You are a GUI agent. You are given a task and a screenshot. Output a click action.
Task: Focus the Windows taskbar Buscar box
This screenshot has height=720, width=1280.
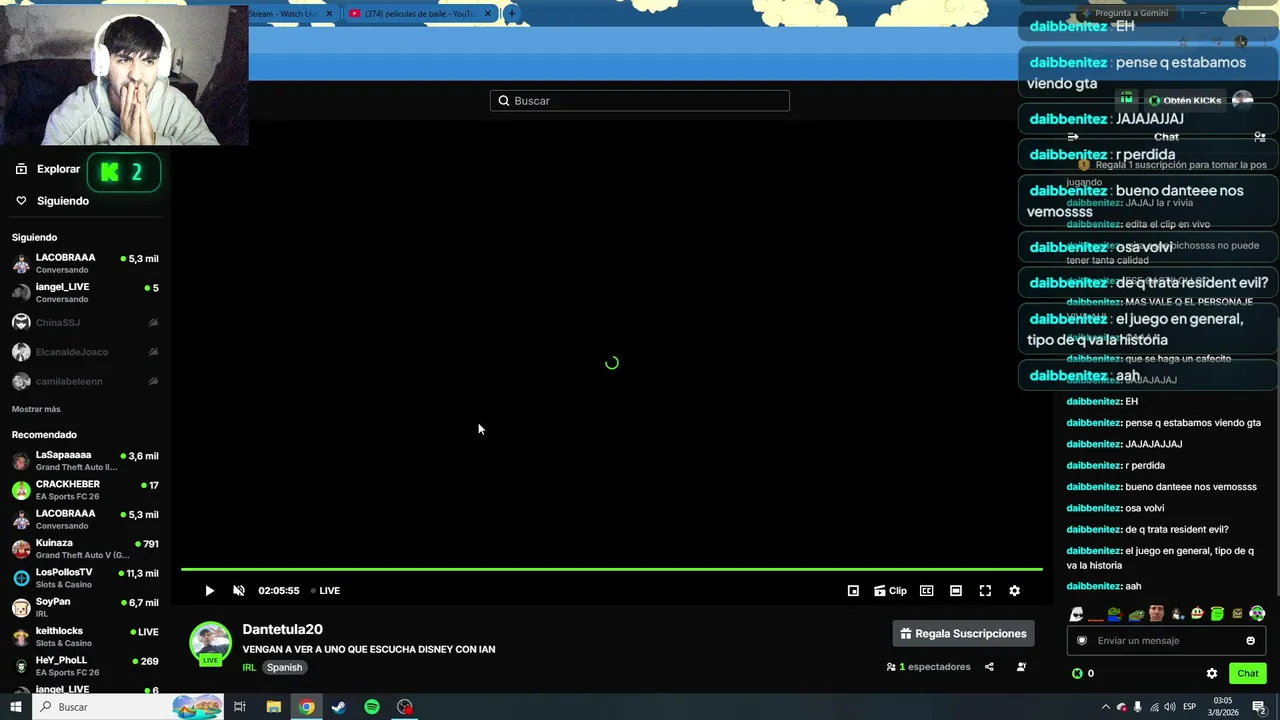[127, 707]
